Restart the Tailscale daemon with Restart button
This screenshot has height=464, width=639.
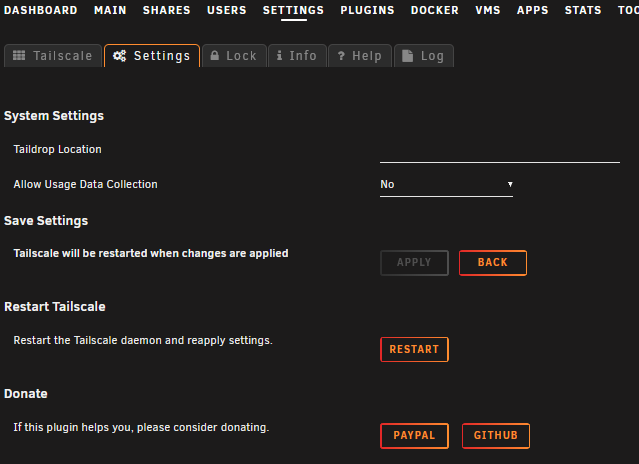[414, 350]
